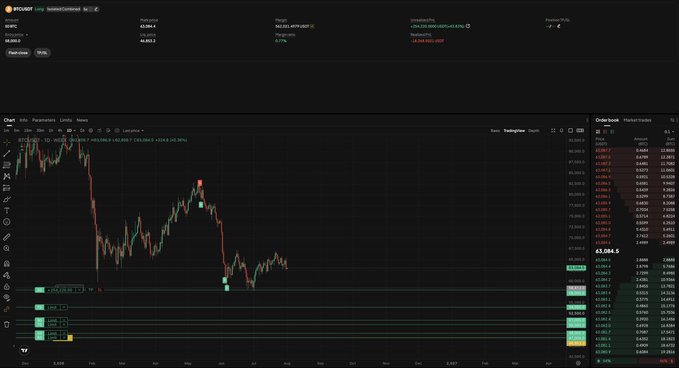The image size is (679, 368).
Task: Open the 0.1 price grouping dropdown
Action: [669, 132]
